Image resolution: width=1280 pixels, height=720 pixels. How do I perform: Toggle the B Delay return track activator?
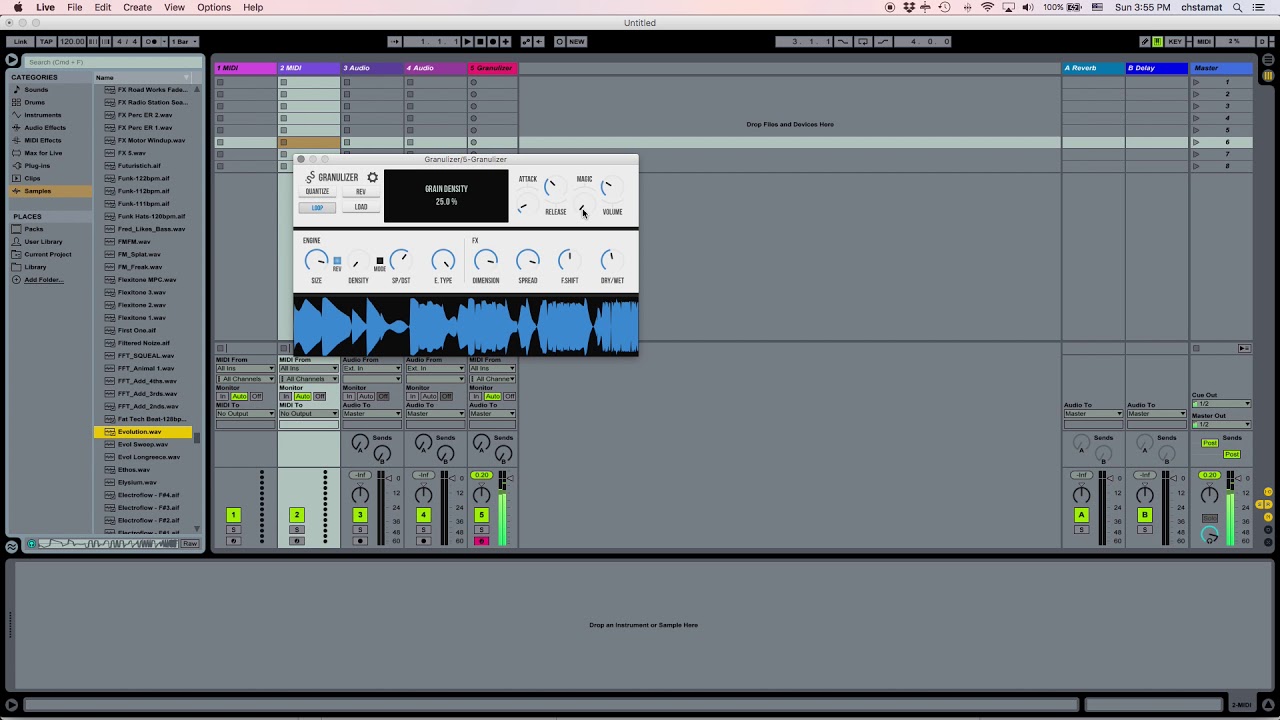[1144, 515]
